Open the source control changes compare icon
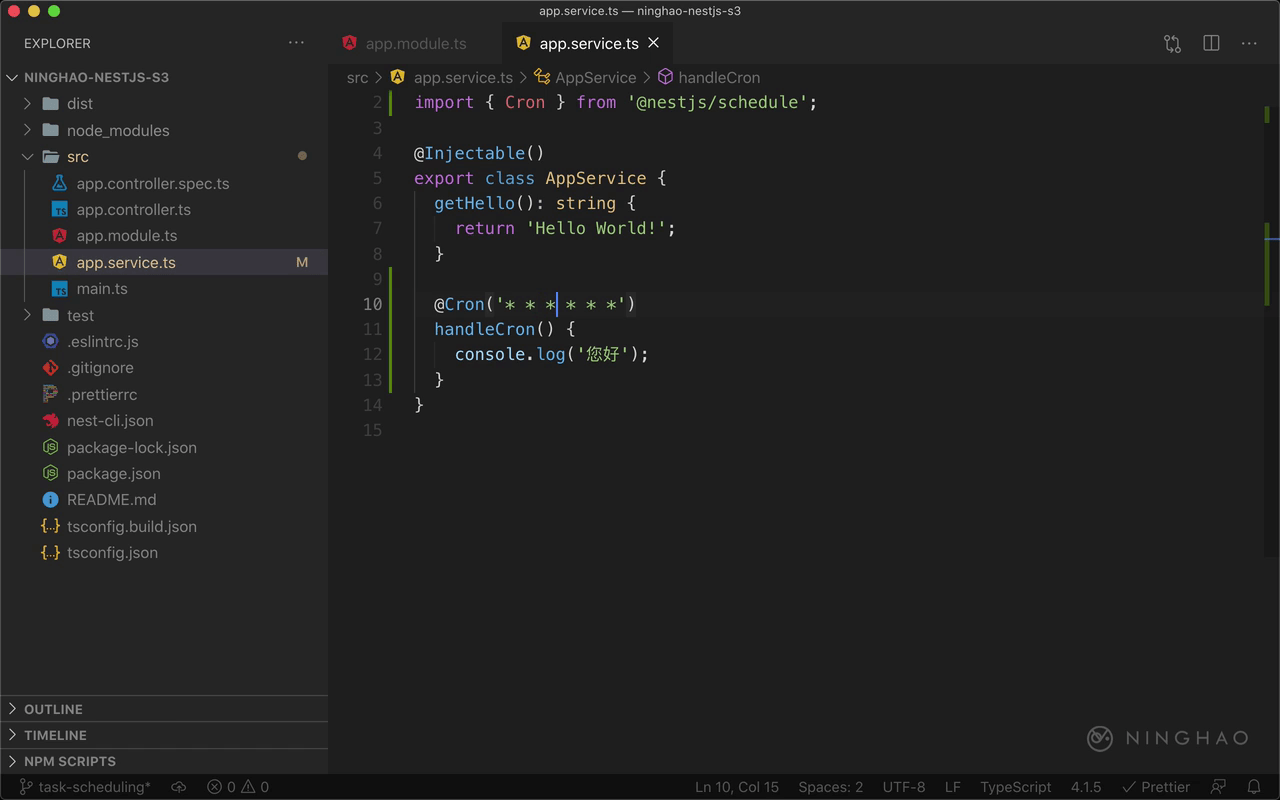1280x800 pixels. pos(1172,44)
